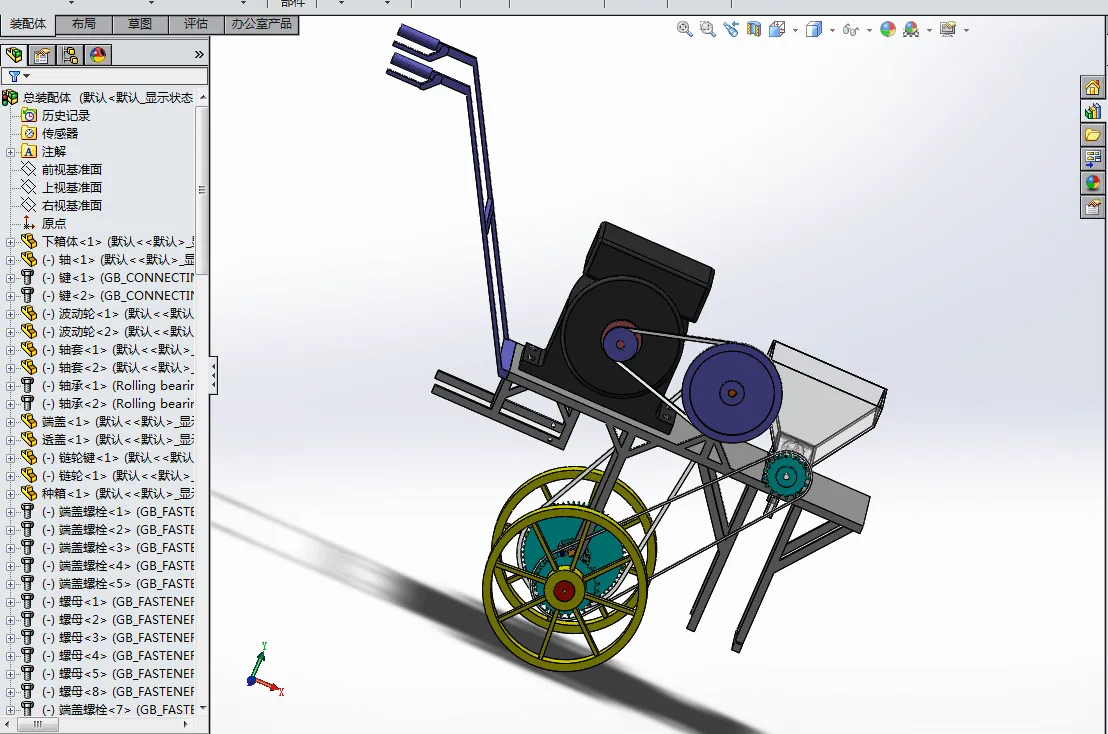The height and width of the screenshot is (734, 1108).
Task: Click the Section View icon
Action: [754, 29]
